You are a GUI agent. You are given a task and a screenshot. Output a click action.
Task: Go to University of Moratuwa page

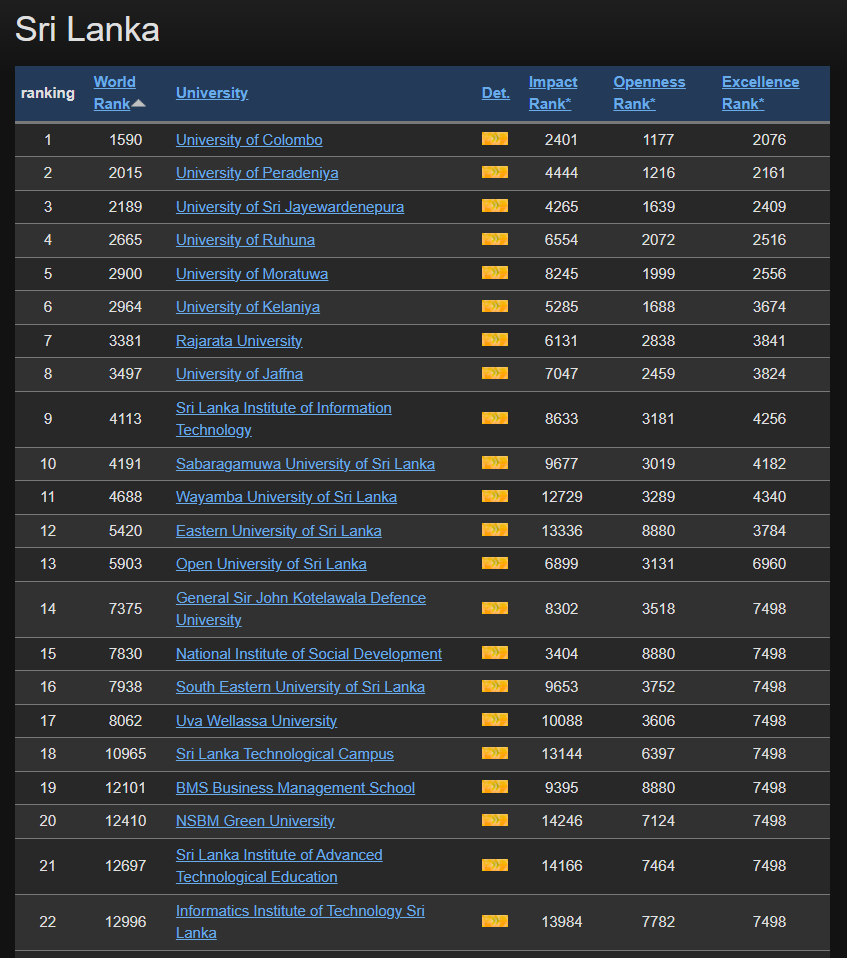click(252, 274)
